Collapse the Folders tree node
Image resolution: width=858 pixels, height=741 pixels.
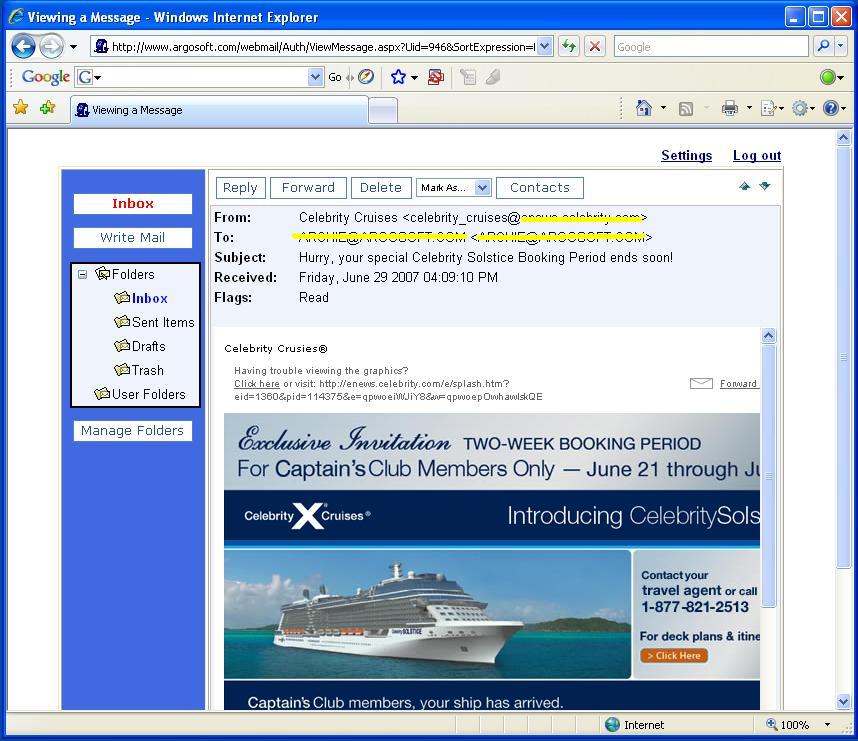point(82,274)
